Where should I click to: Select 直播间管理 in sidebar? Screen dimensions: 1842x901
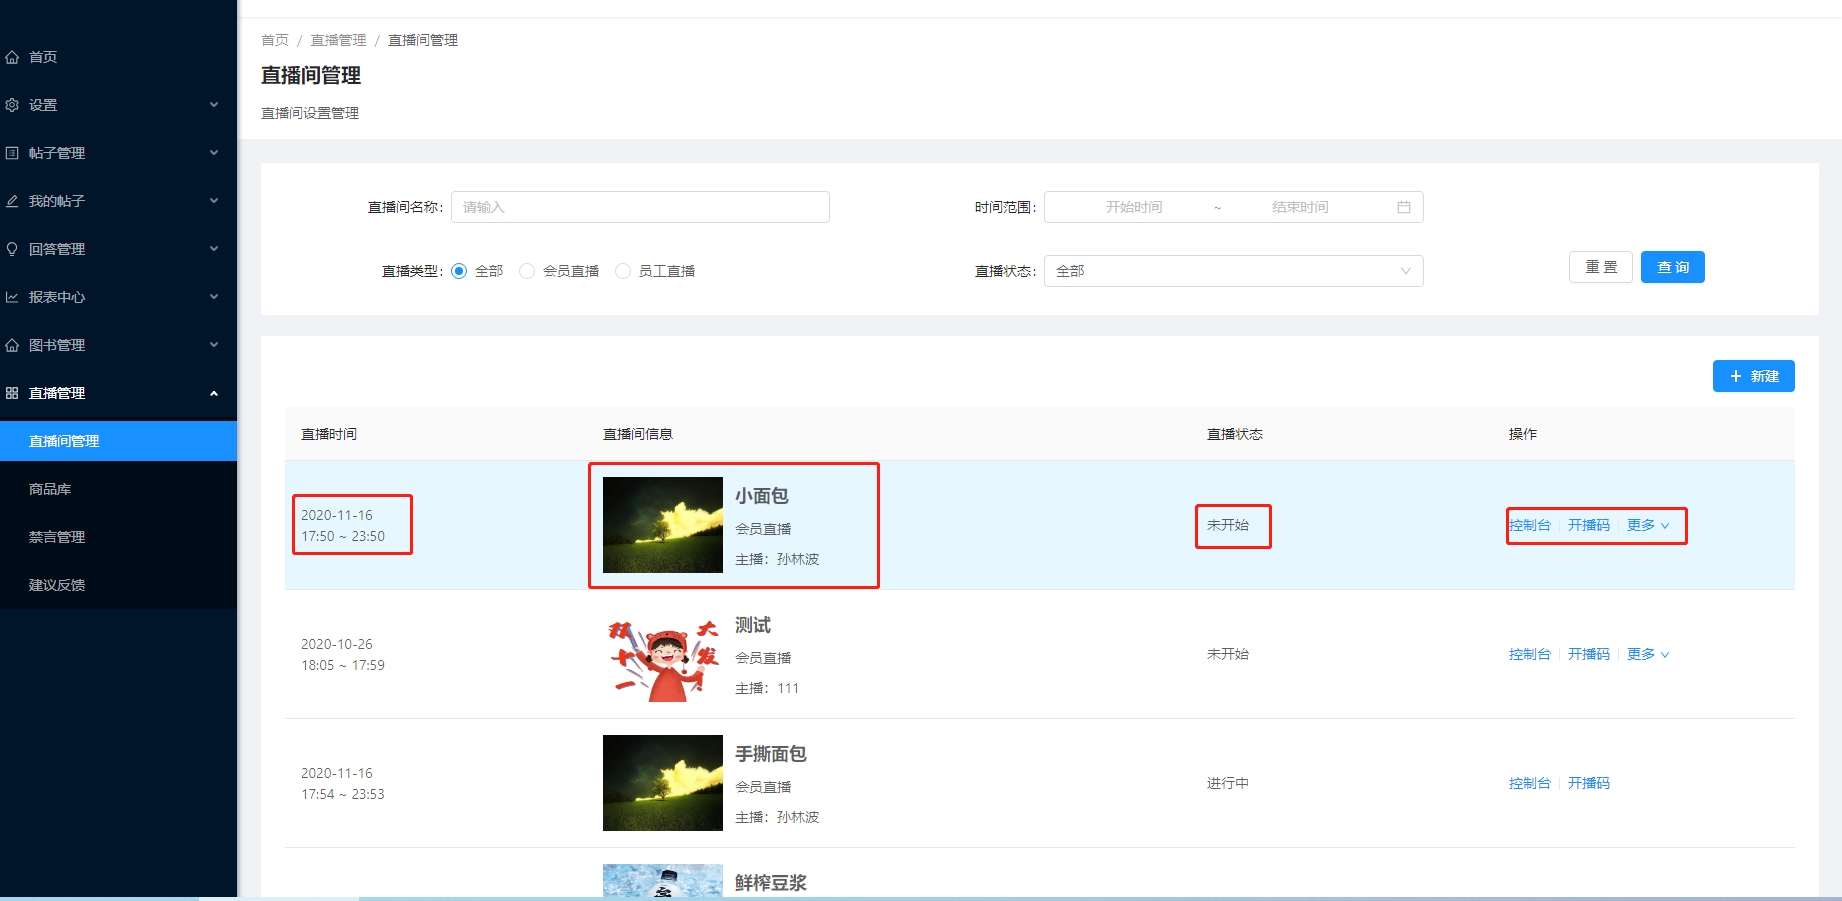118,441
